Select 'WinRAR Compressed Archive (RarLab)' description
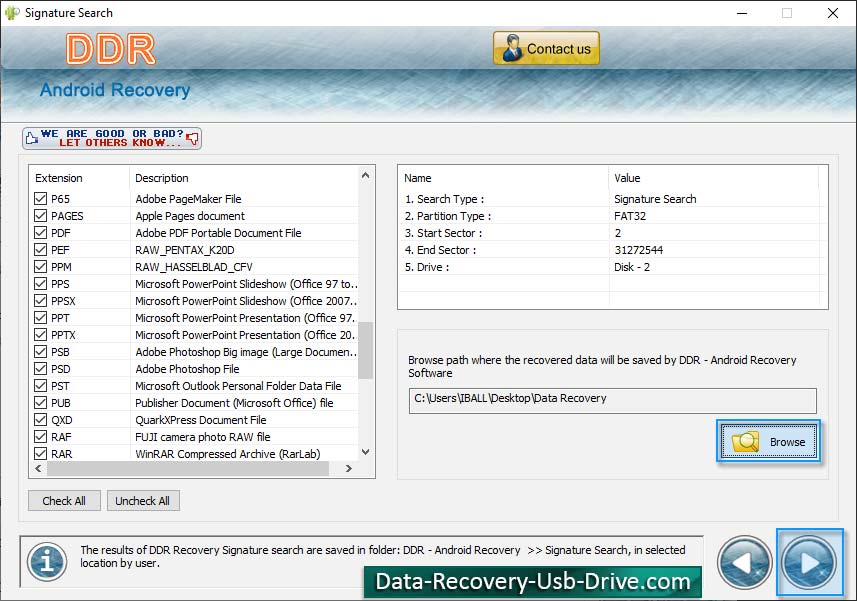The width and height of the screenshot is (857, 601). point(227,453)
